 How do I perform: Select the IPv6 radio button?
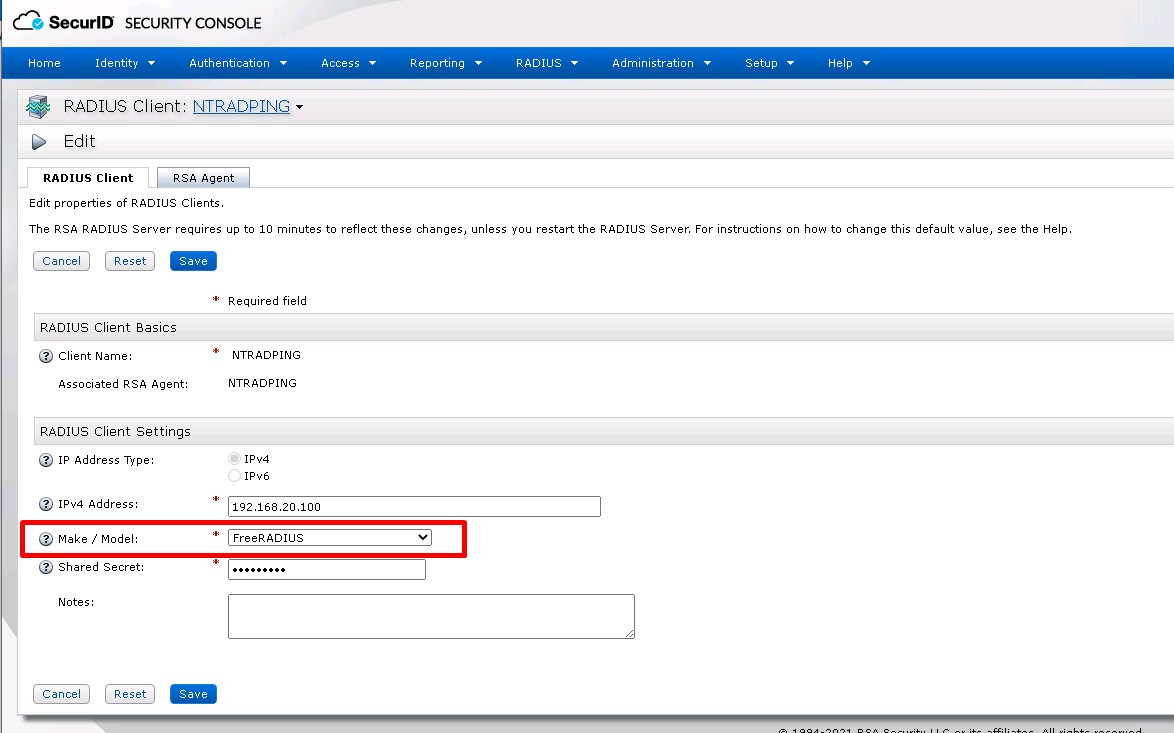[x=235, y=476]
